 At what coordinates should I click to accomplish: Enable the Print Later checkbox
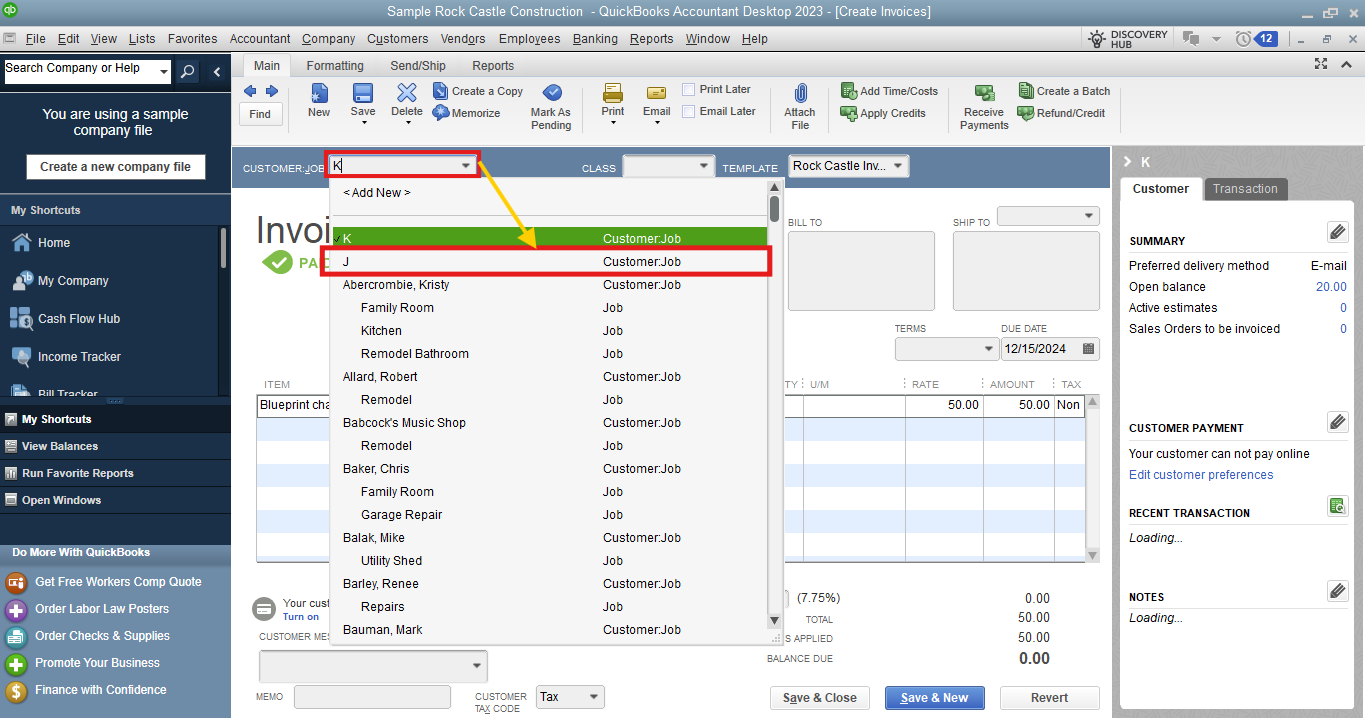(689, 89)
